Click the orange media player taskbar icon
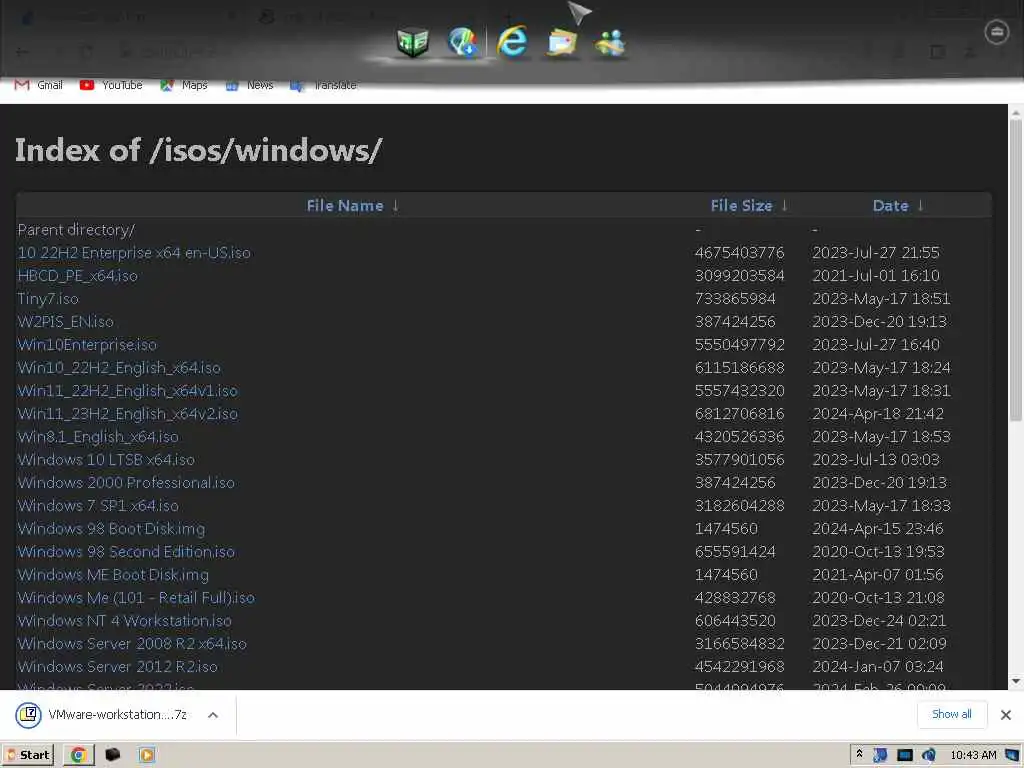 146,755
